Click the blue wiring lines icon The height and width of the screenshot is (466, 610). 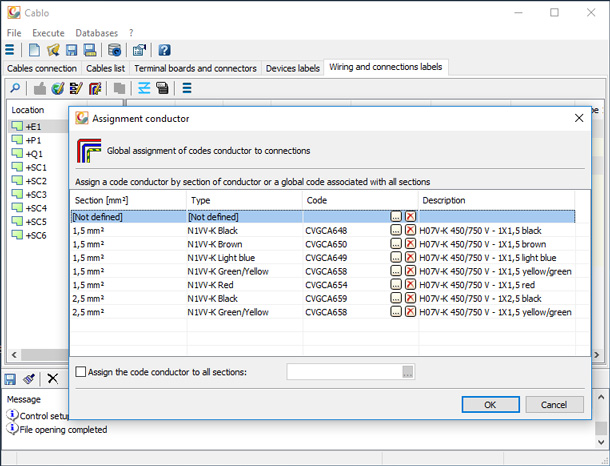click(144, 88)
